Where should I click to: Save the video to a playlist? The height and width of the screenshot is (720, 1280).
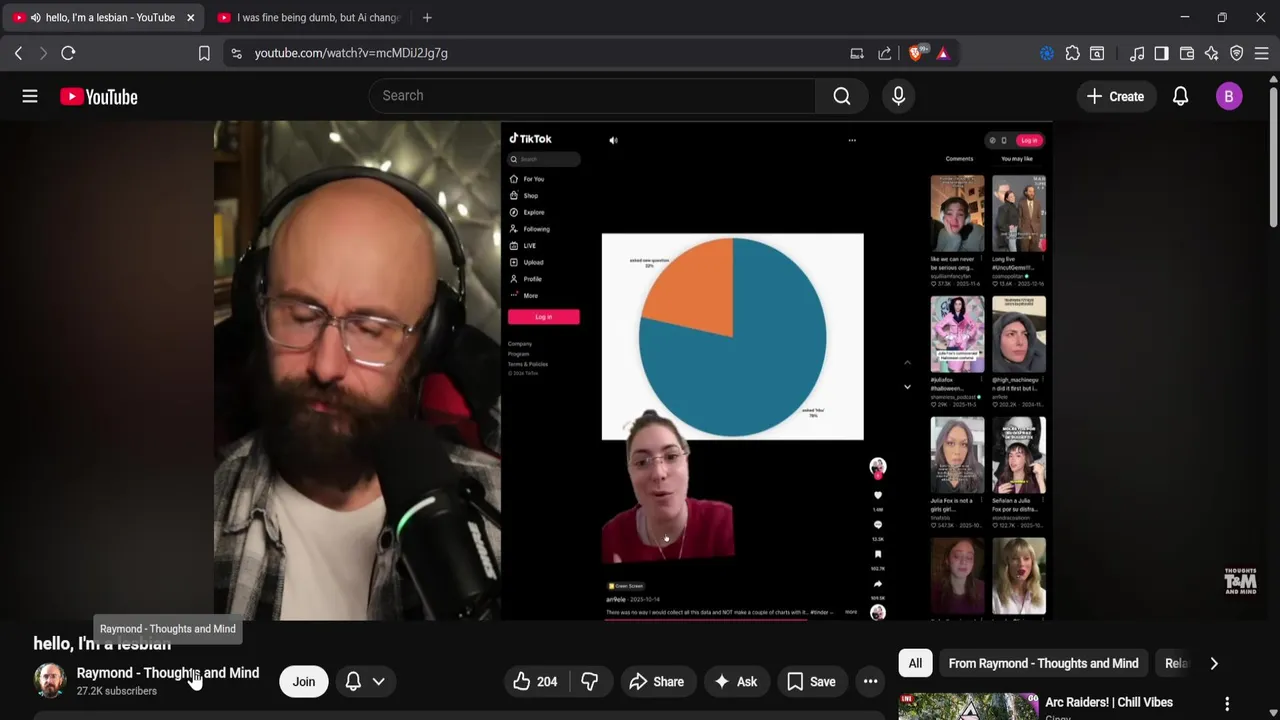811,682
